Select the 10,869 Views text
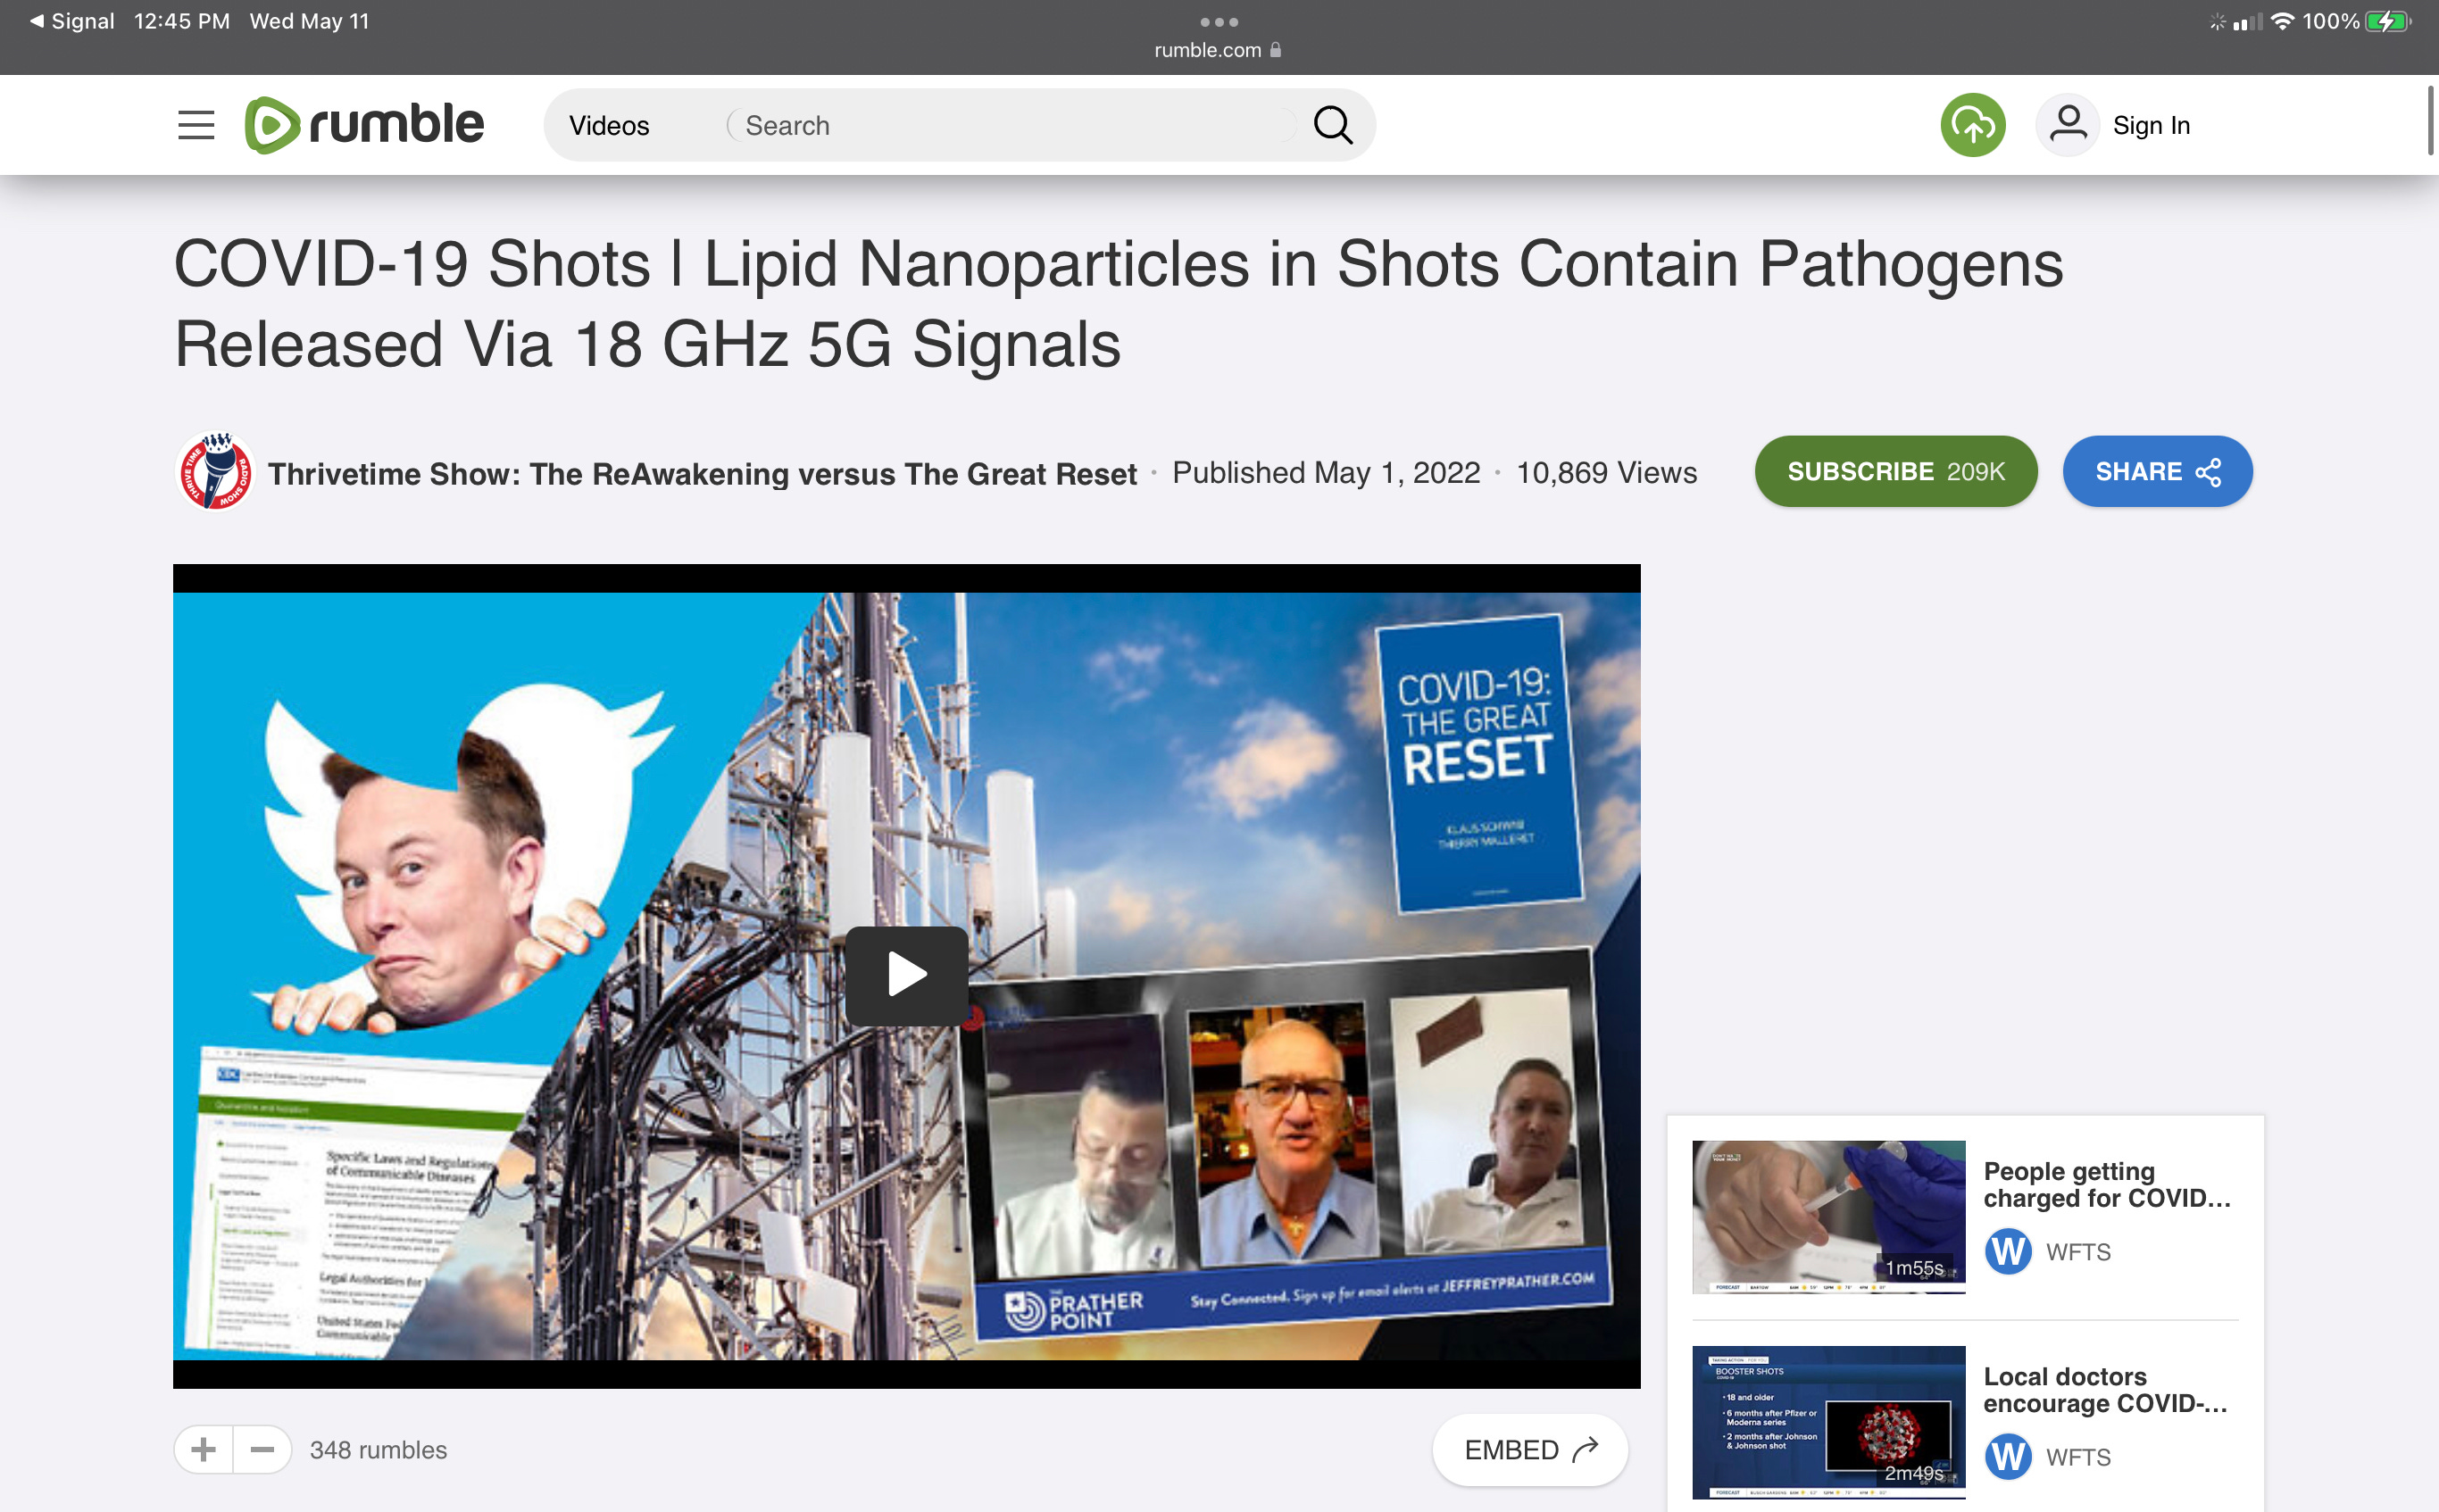 pyautogui.click(x=1606, y=472)
